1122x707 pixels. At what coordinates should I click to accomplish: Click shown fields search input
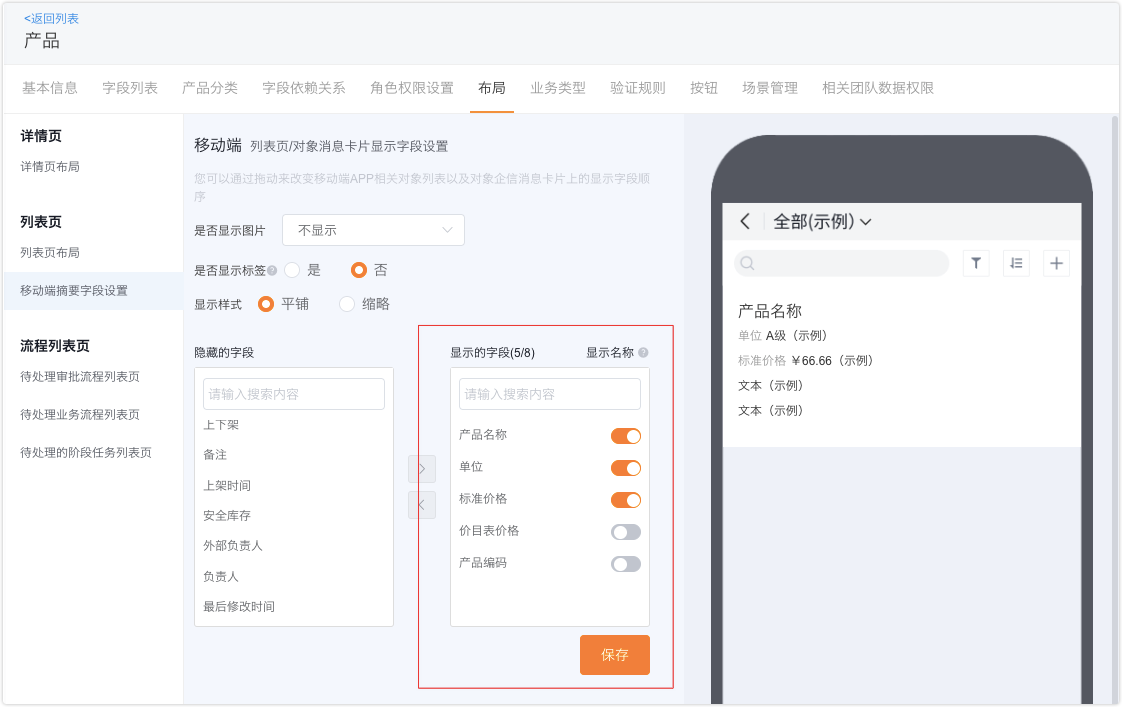pyautogui.click(x=550, y=394)
